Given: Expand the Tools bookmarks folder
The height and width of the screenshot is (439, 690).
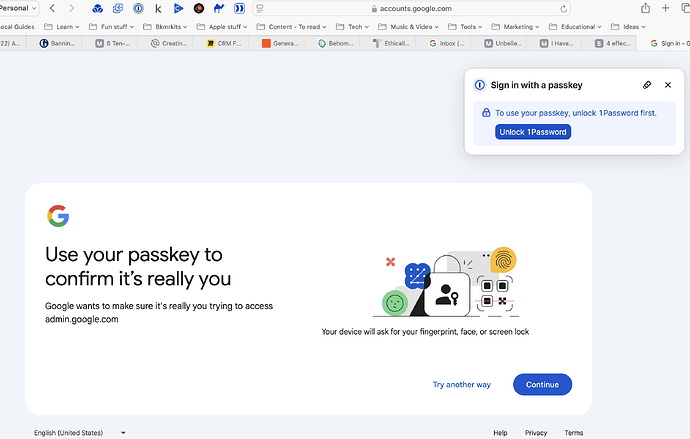Looking at the screenshot, I should tap(465, 27).
